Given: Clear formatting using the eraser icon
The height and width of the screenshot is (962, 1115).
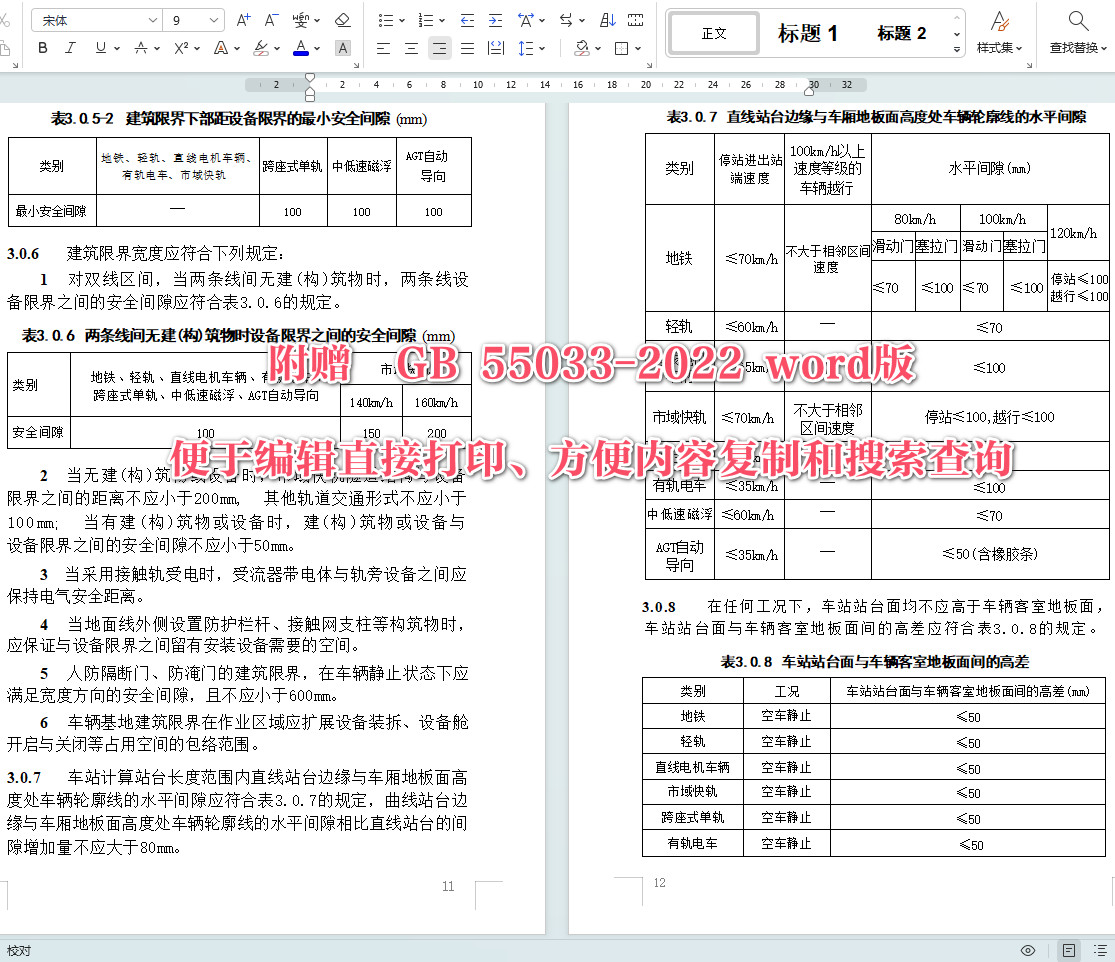Looking at the screenshot, I should tap(341, 20).
